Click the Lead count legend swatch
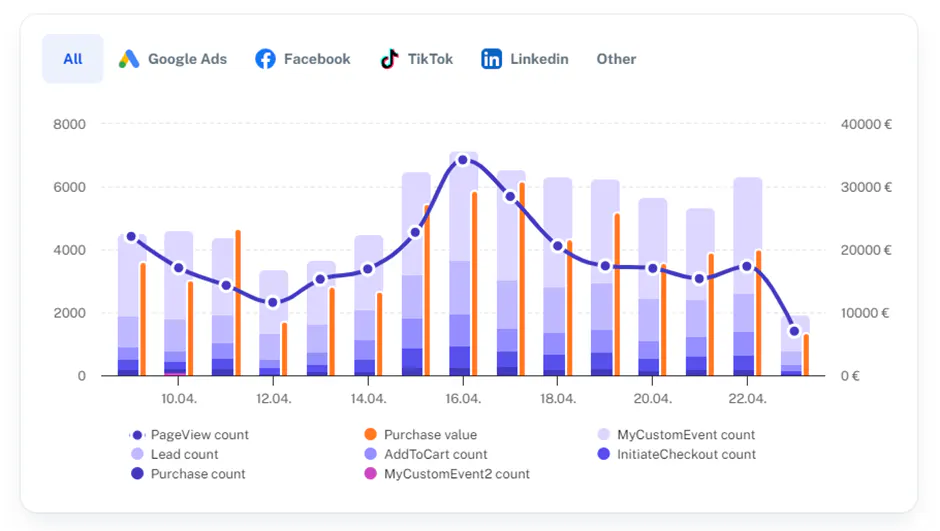Image resolution: width=940 pixels, height=531 pixels. point(137,454)
